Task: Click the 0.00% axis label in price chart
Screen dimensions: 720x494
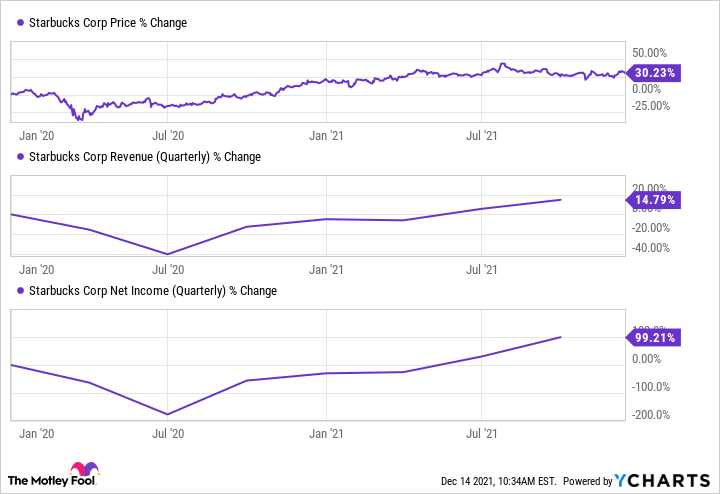Action: (x=646, y=89)
